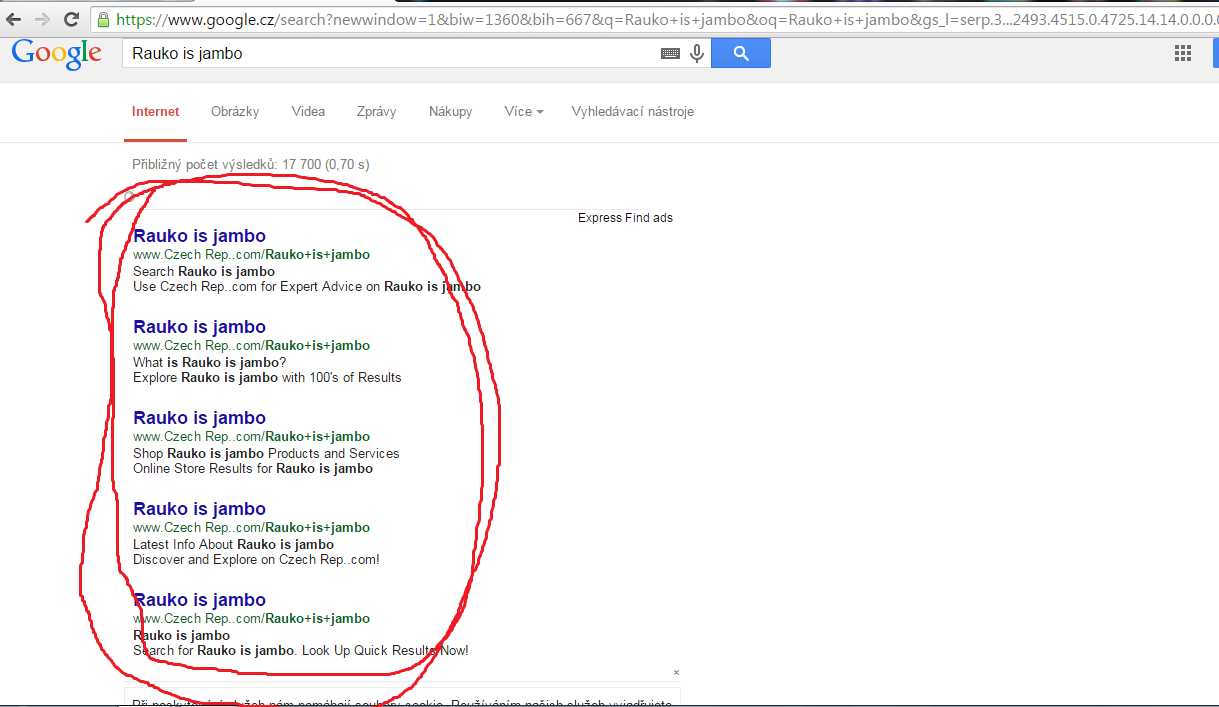Click the 'Přibližný počet výsledků: 17 700' text
Screen dimensions: 1219x707
[x=250, y=165]
